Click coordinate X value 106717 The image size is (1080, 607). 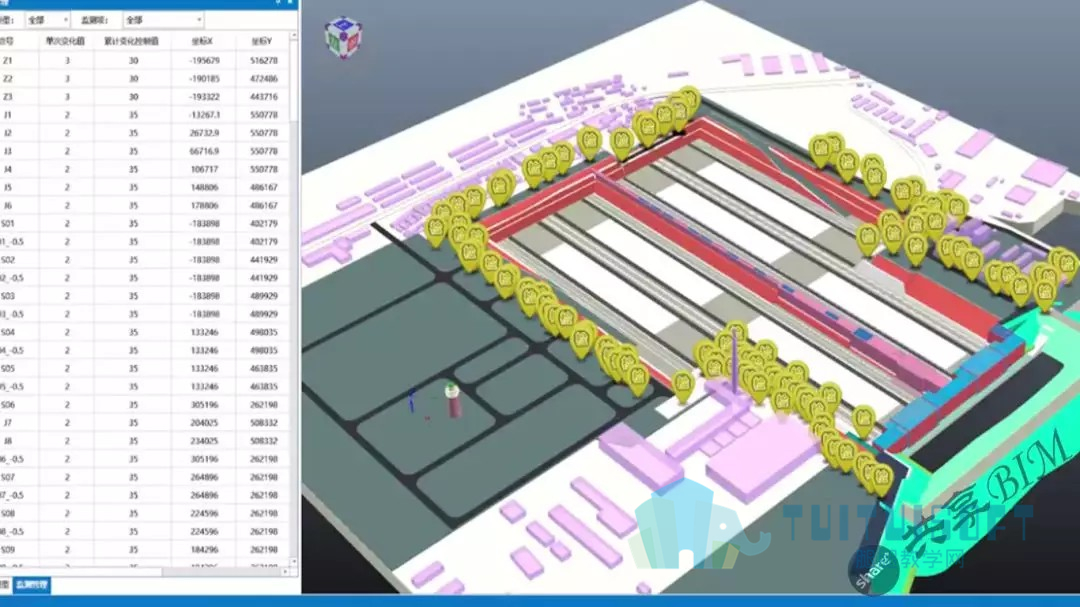point(204,169)
